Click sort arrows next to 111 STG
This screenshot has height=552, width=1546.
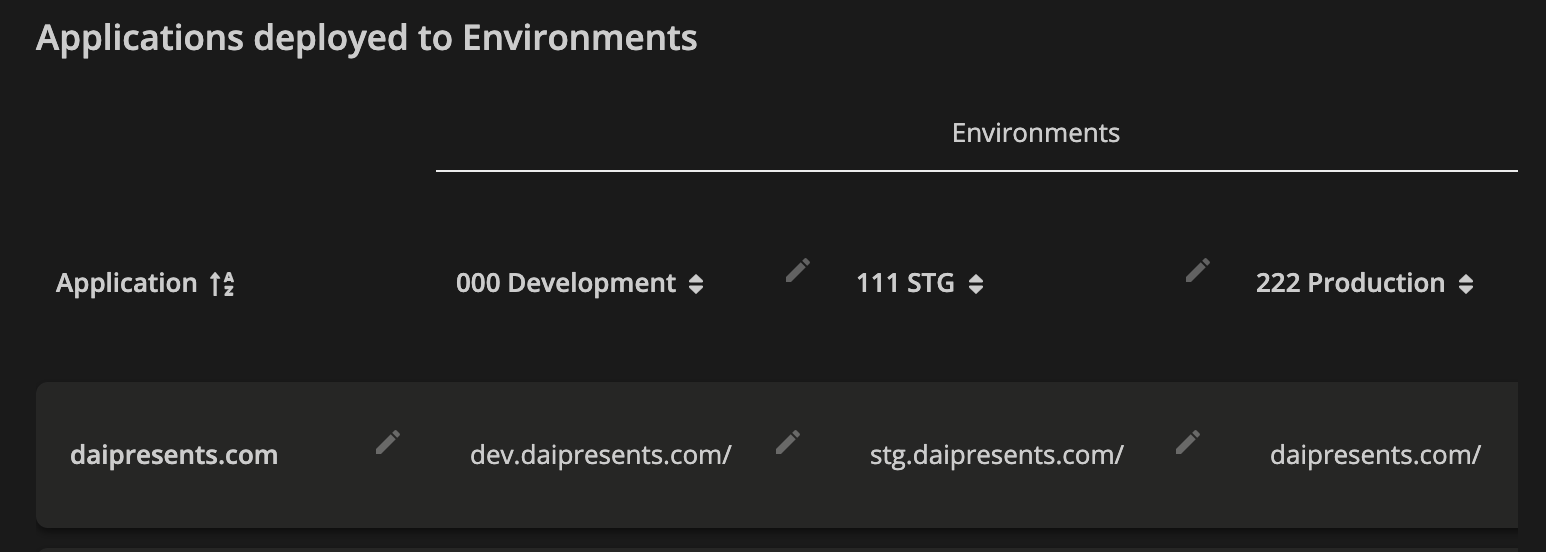click(x=976, y=284)
